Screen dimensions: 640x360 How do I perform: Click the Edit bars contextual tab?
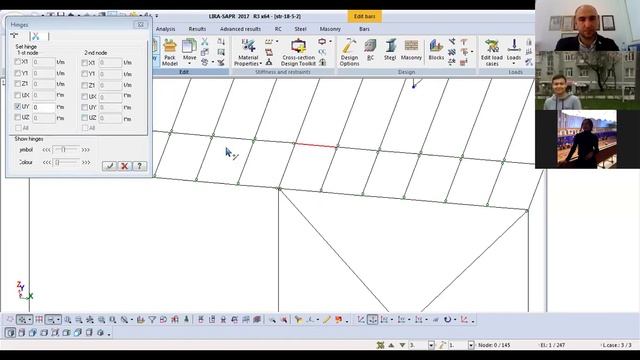(x=364, y=16)
